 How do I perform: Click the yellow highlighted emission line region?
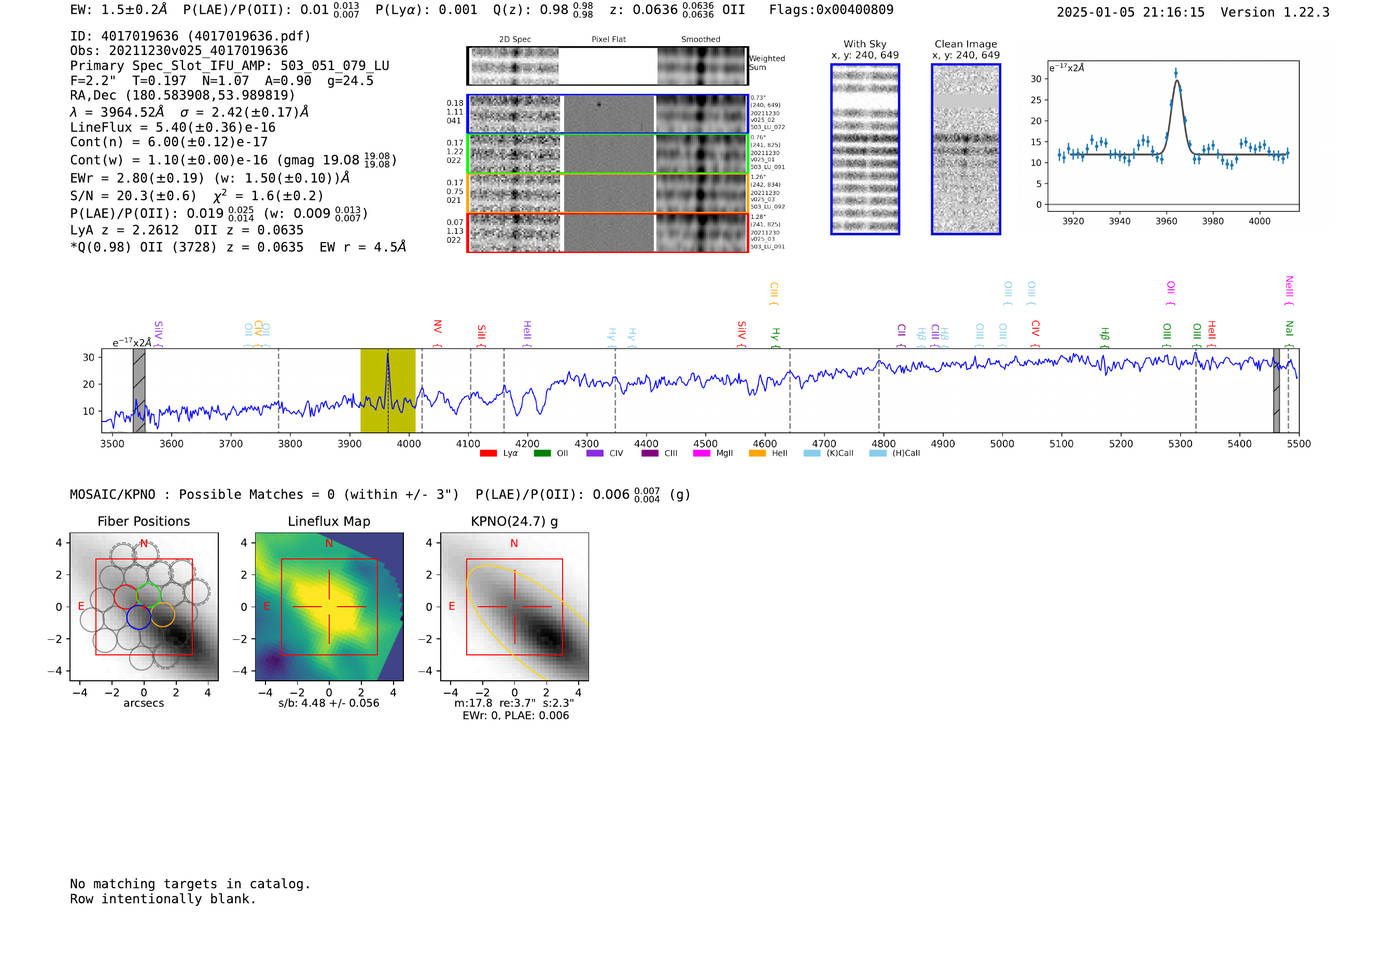[x=388, y=391]
